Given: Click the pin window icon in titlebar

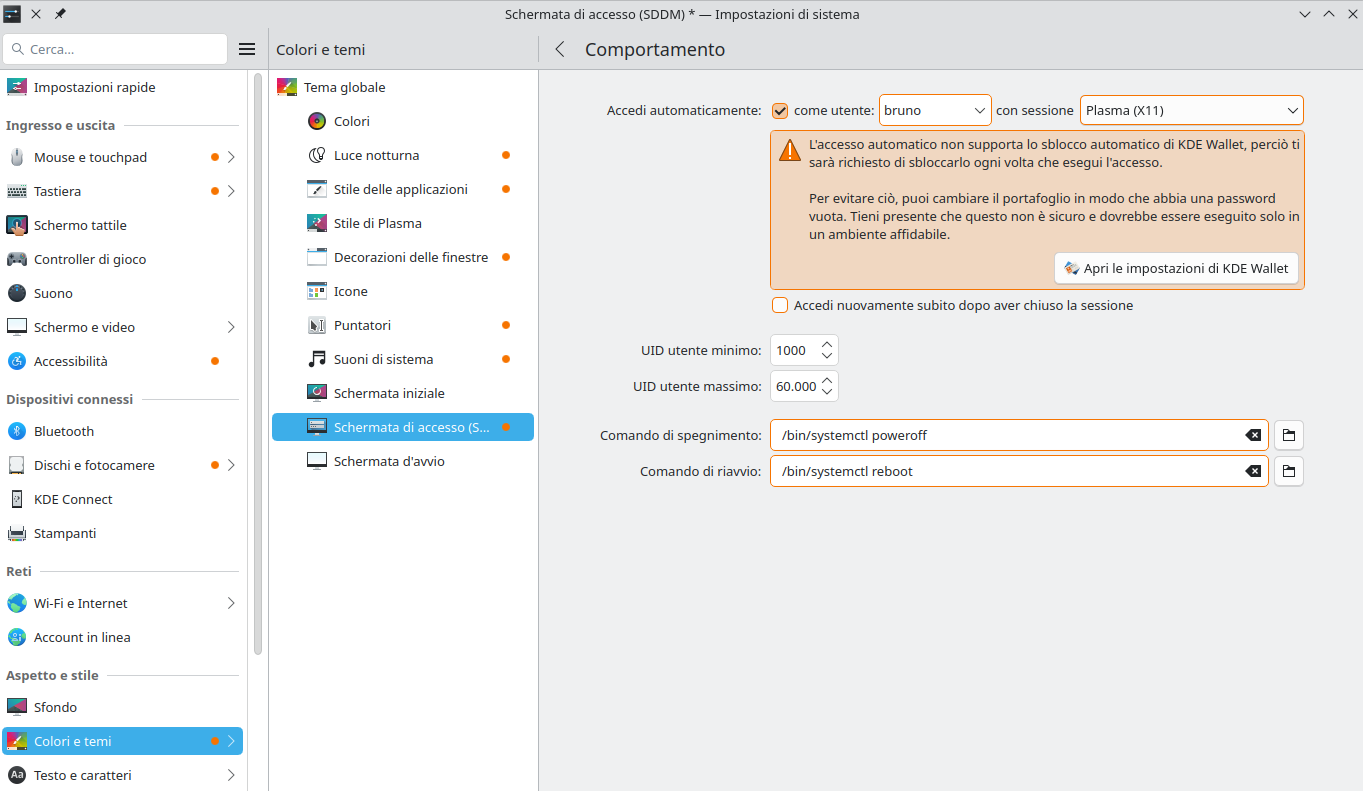Looking at the screenshot, I should [60, 14].
